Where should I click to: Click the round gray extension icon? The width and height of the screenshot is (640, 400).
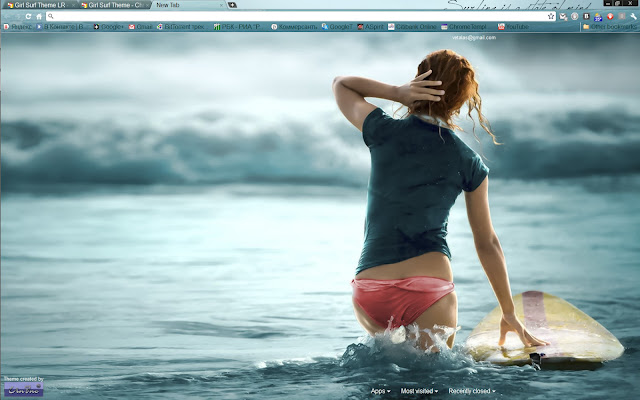pyautogui.click(x=575, y=16)
